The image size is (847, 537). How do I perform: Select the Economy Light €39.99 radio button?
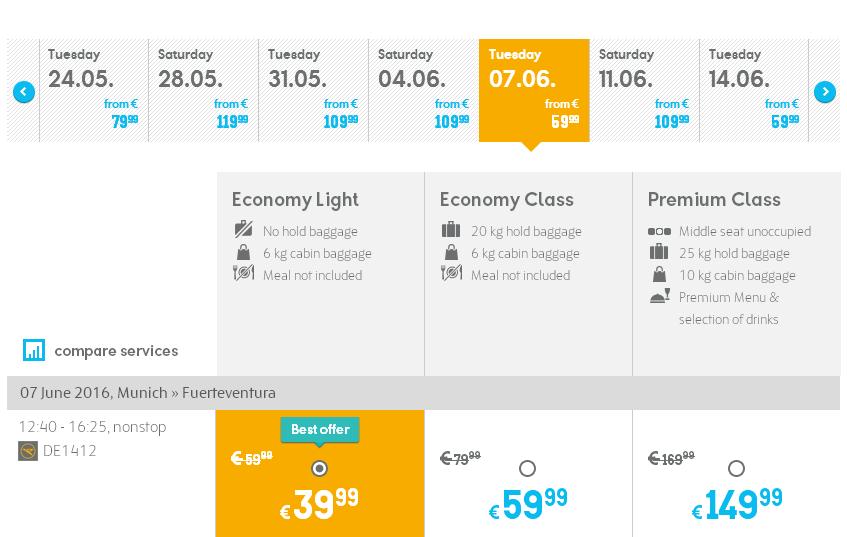[x=319, y=468]
